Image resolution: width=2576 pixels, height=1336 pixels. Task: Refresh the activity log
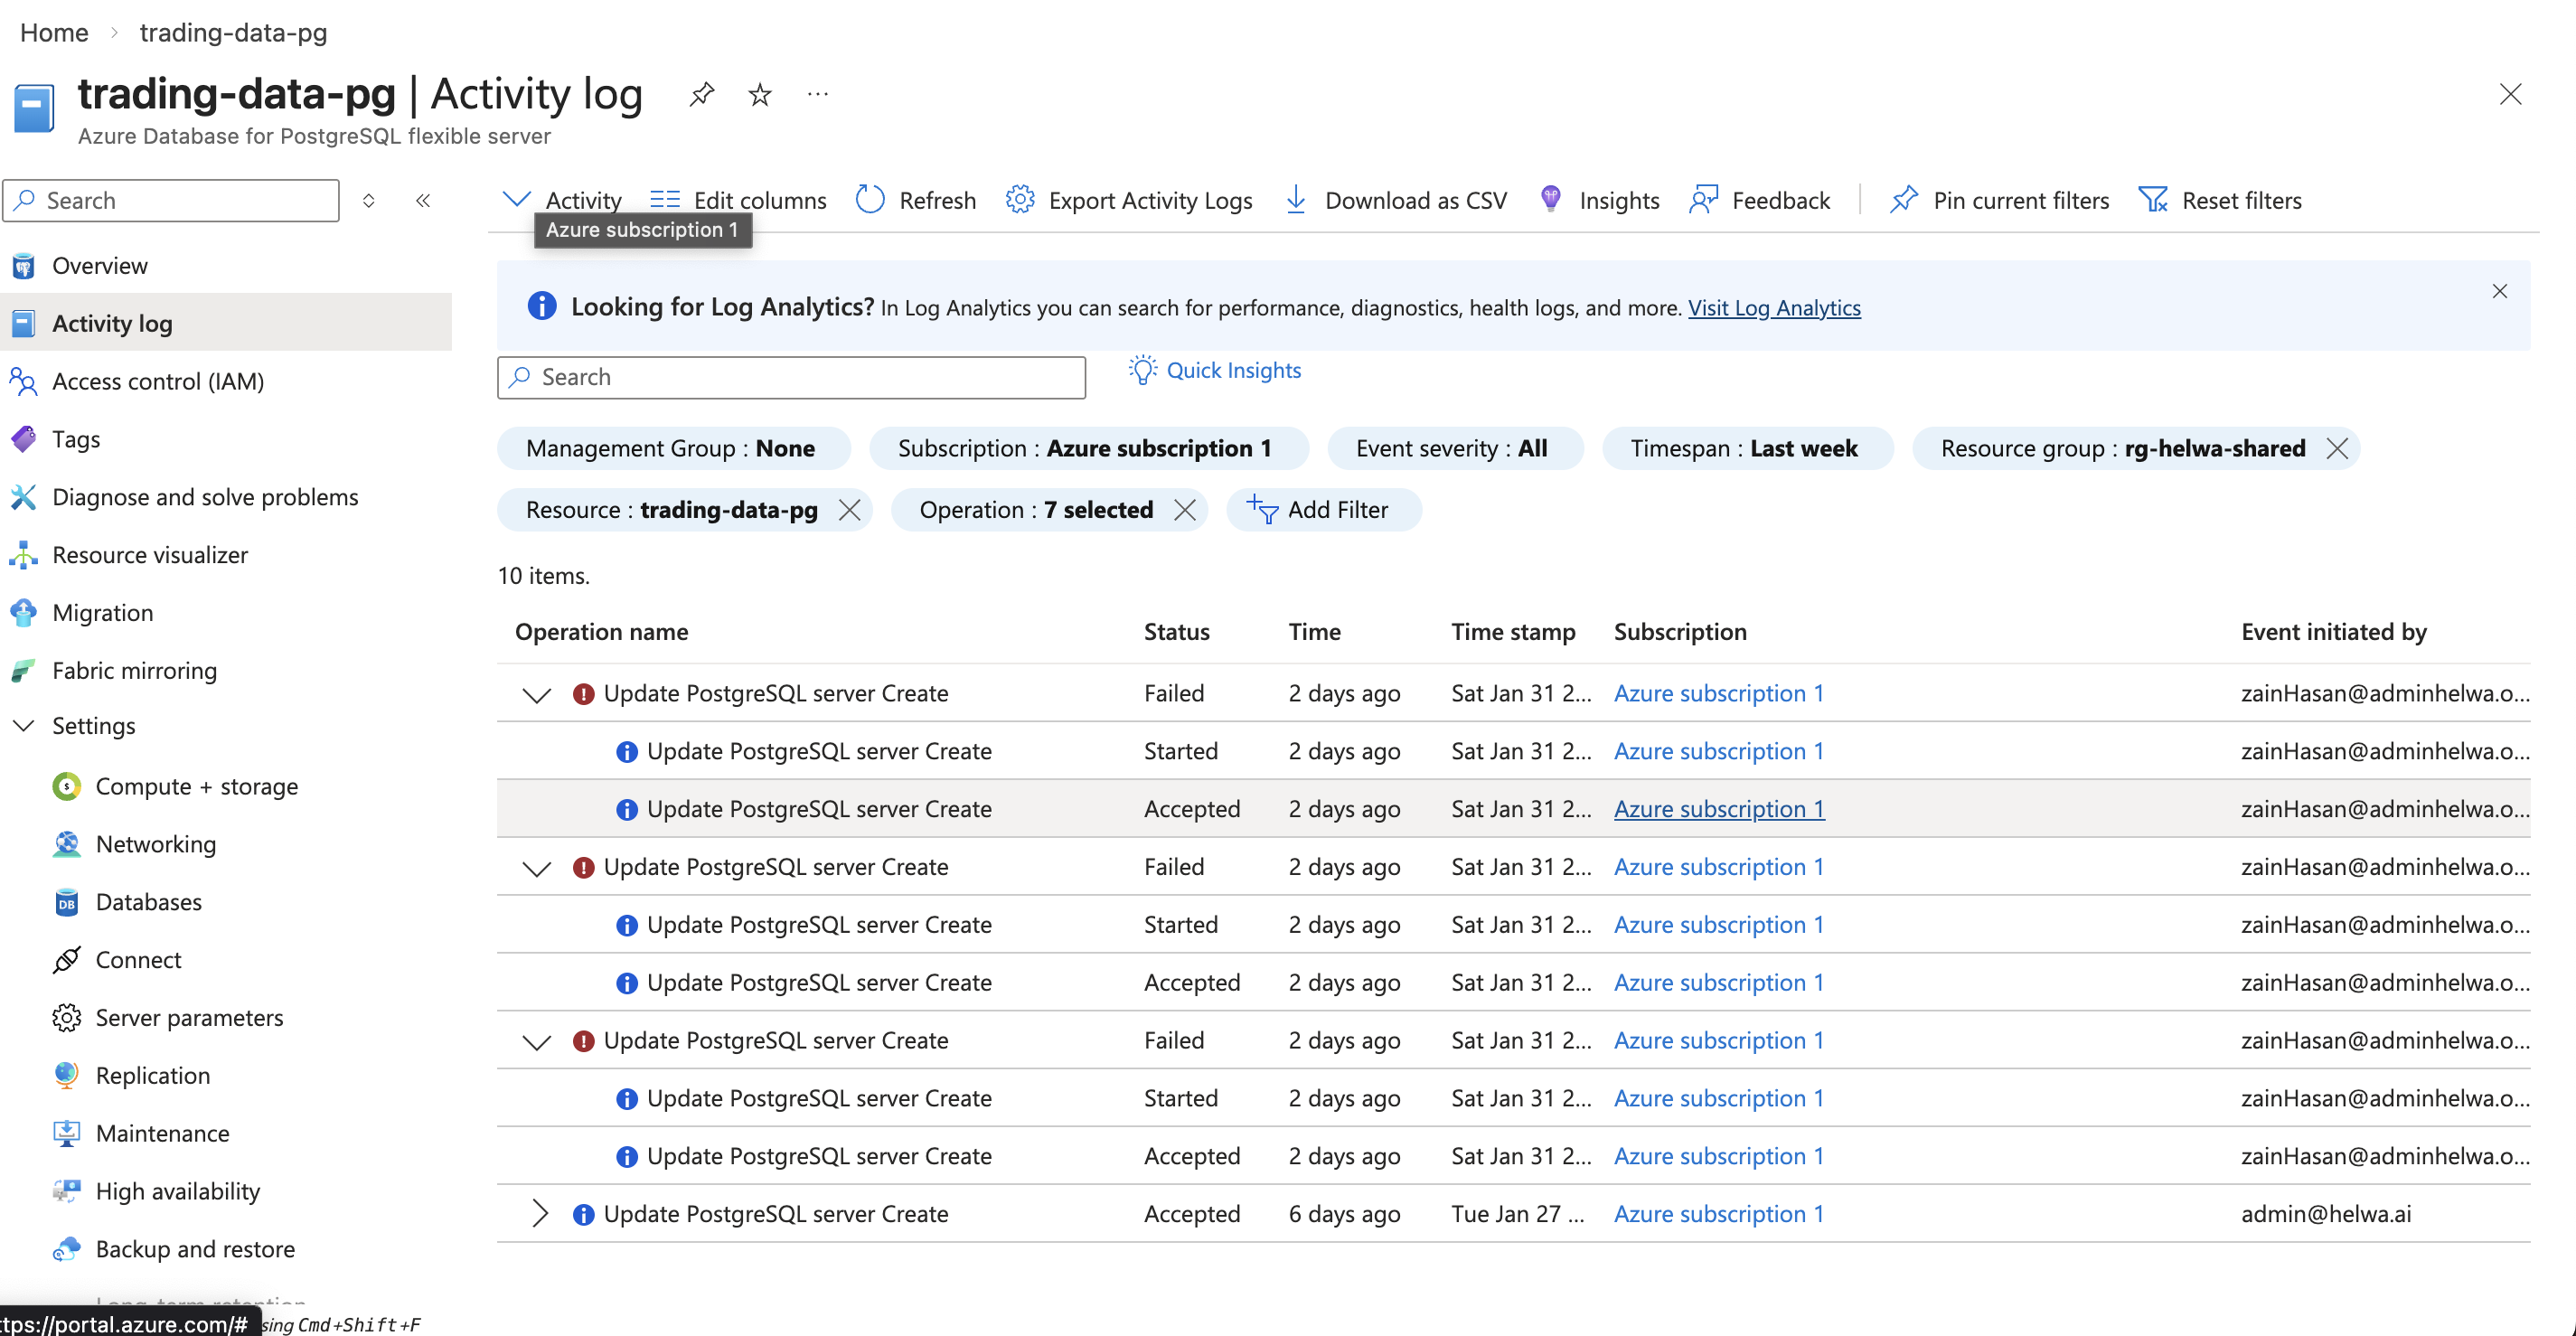pyautogui.click(x=916, y=200)
